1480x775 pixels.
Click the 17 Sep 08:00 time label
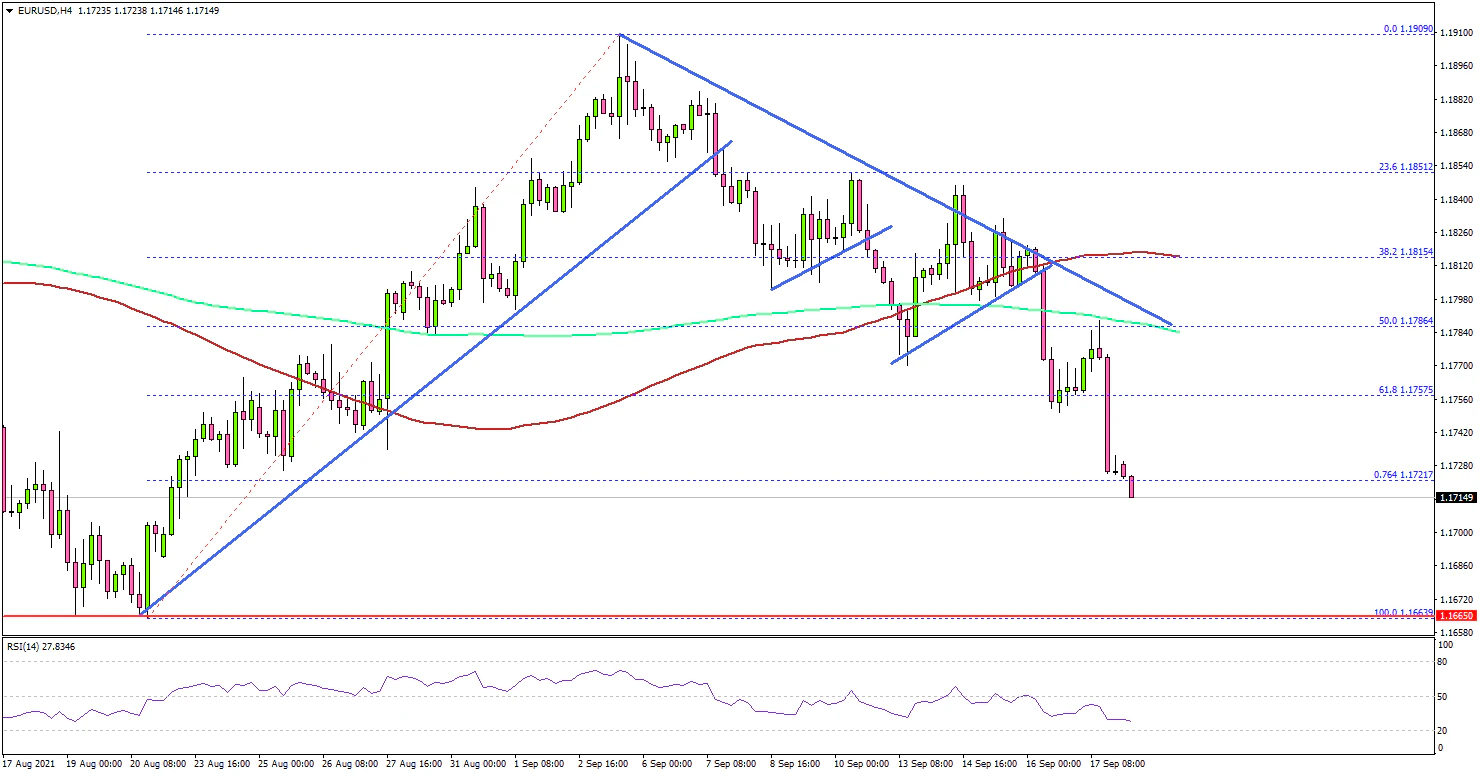pyautogui.click(x=1118, y=763)
